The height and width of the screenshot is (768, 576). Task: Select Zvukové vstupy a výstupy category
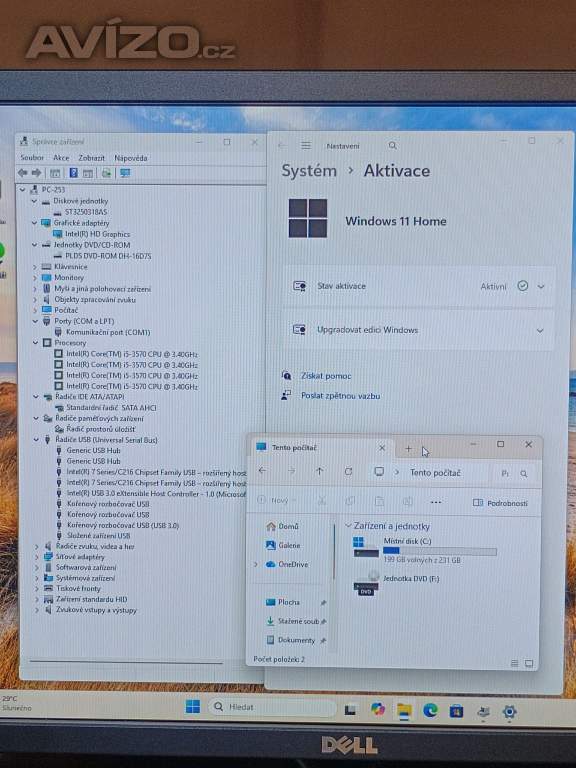click(x=96, y=610)
